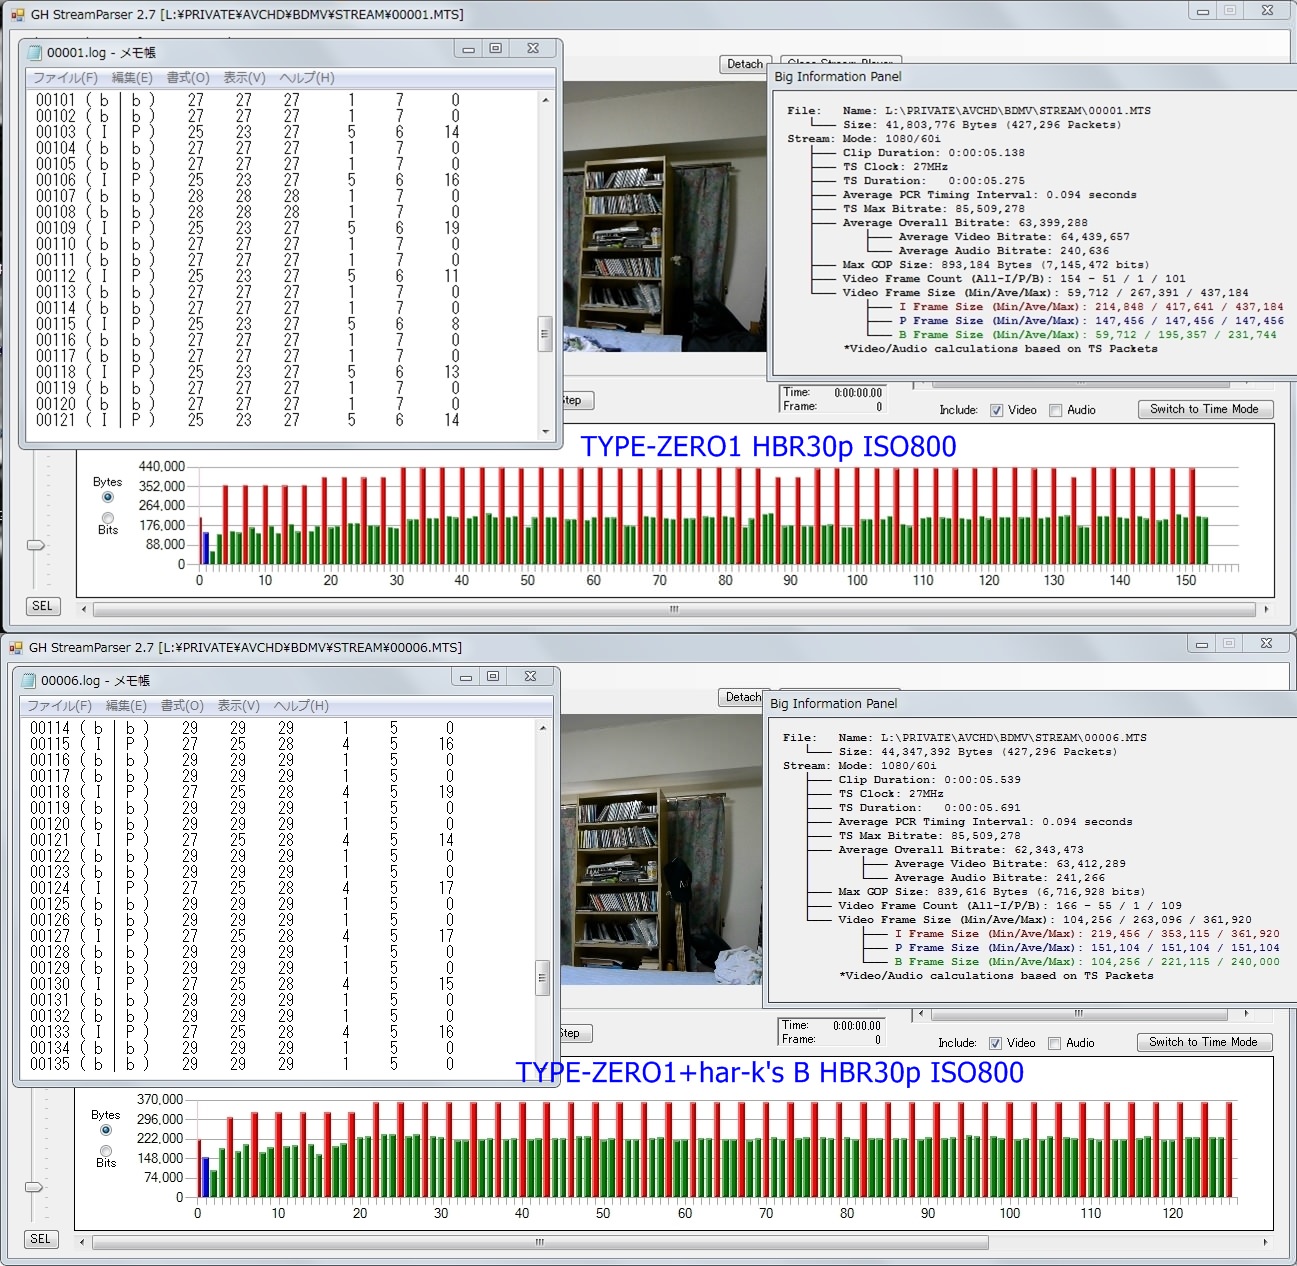Open 表示(V) menu in 00006.log Notepad

pos(238,706)
